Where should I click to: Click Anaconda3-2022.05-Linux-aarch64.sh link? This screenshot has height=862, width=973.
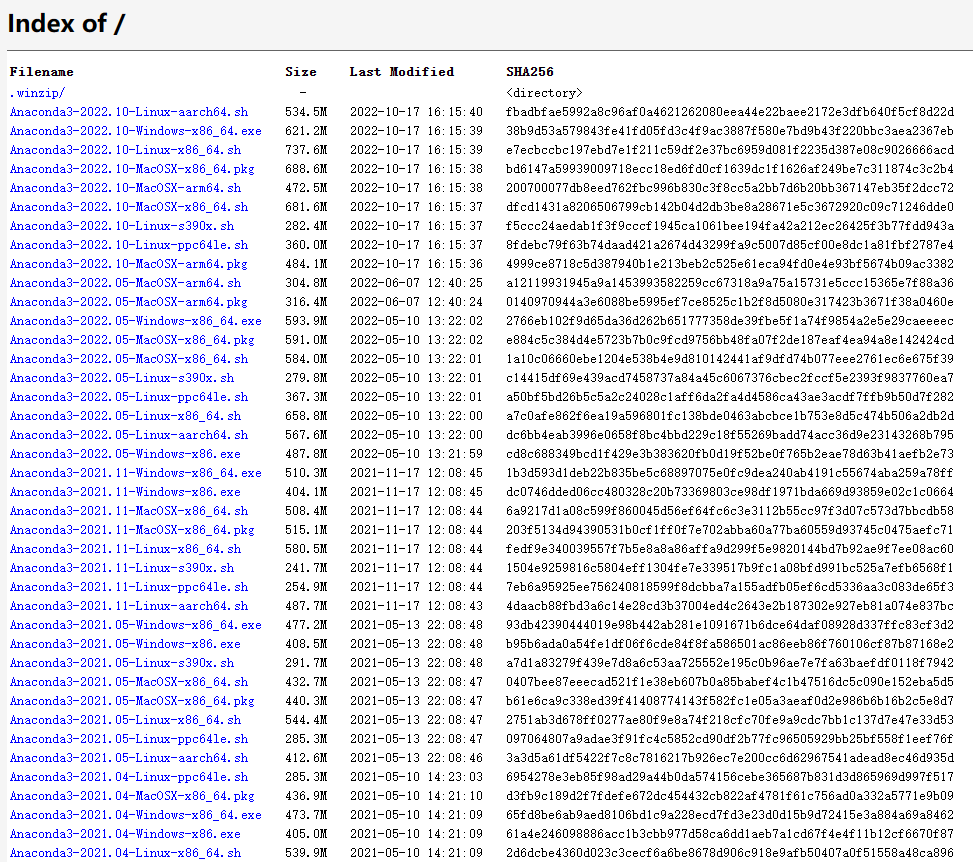tap(128, 435)
